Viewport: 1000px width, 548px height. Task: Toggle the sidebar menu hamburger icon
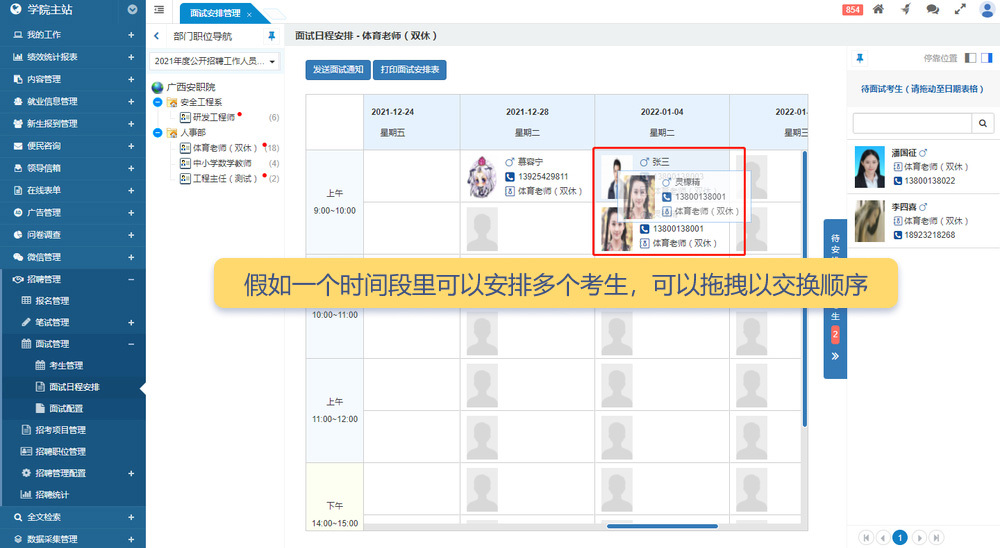coord(160,10)
